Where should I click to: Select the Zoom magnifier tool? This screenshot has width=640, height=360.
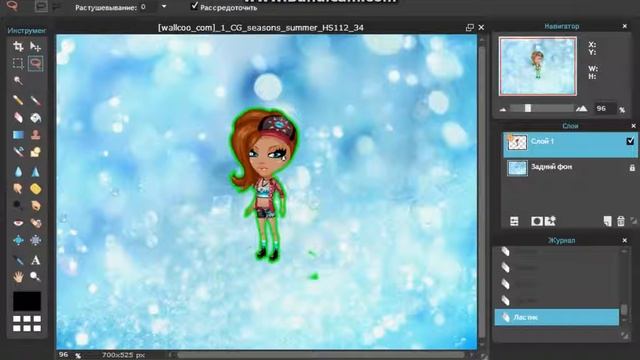[36, 277]
